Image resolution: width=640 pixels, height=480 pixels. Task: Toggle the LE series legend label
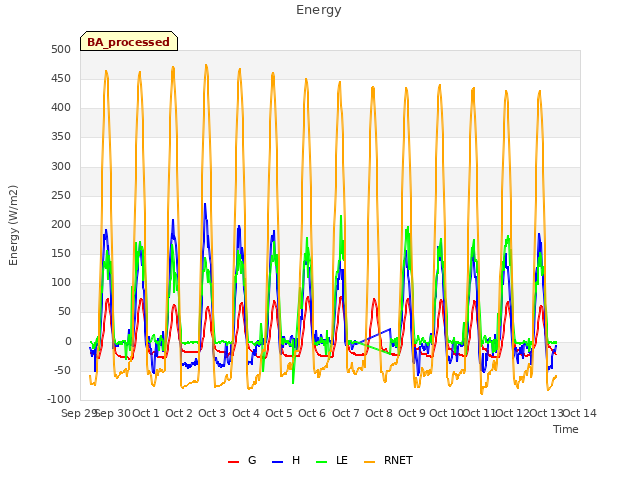(x=342, y=460)
